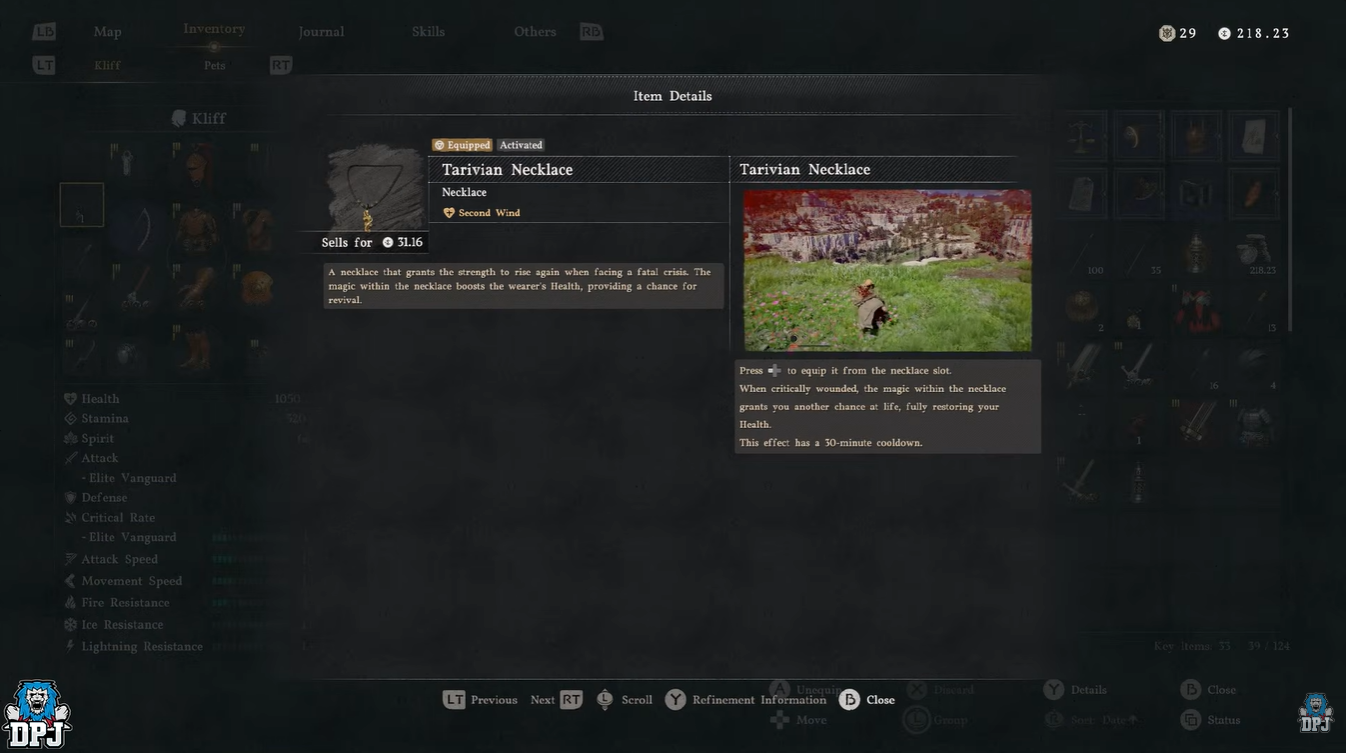Click the DPJ lion logo bottom-left

pyautogui.click(x=37, y=715)
